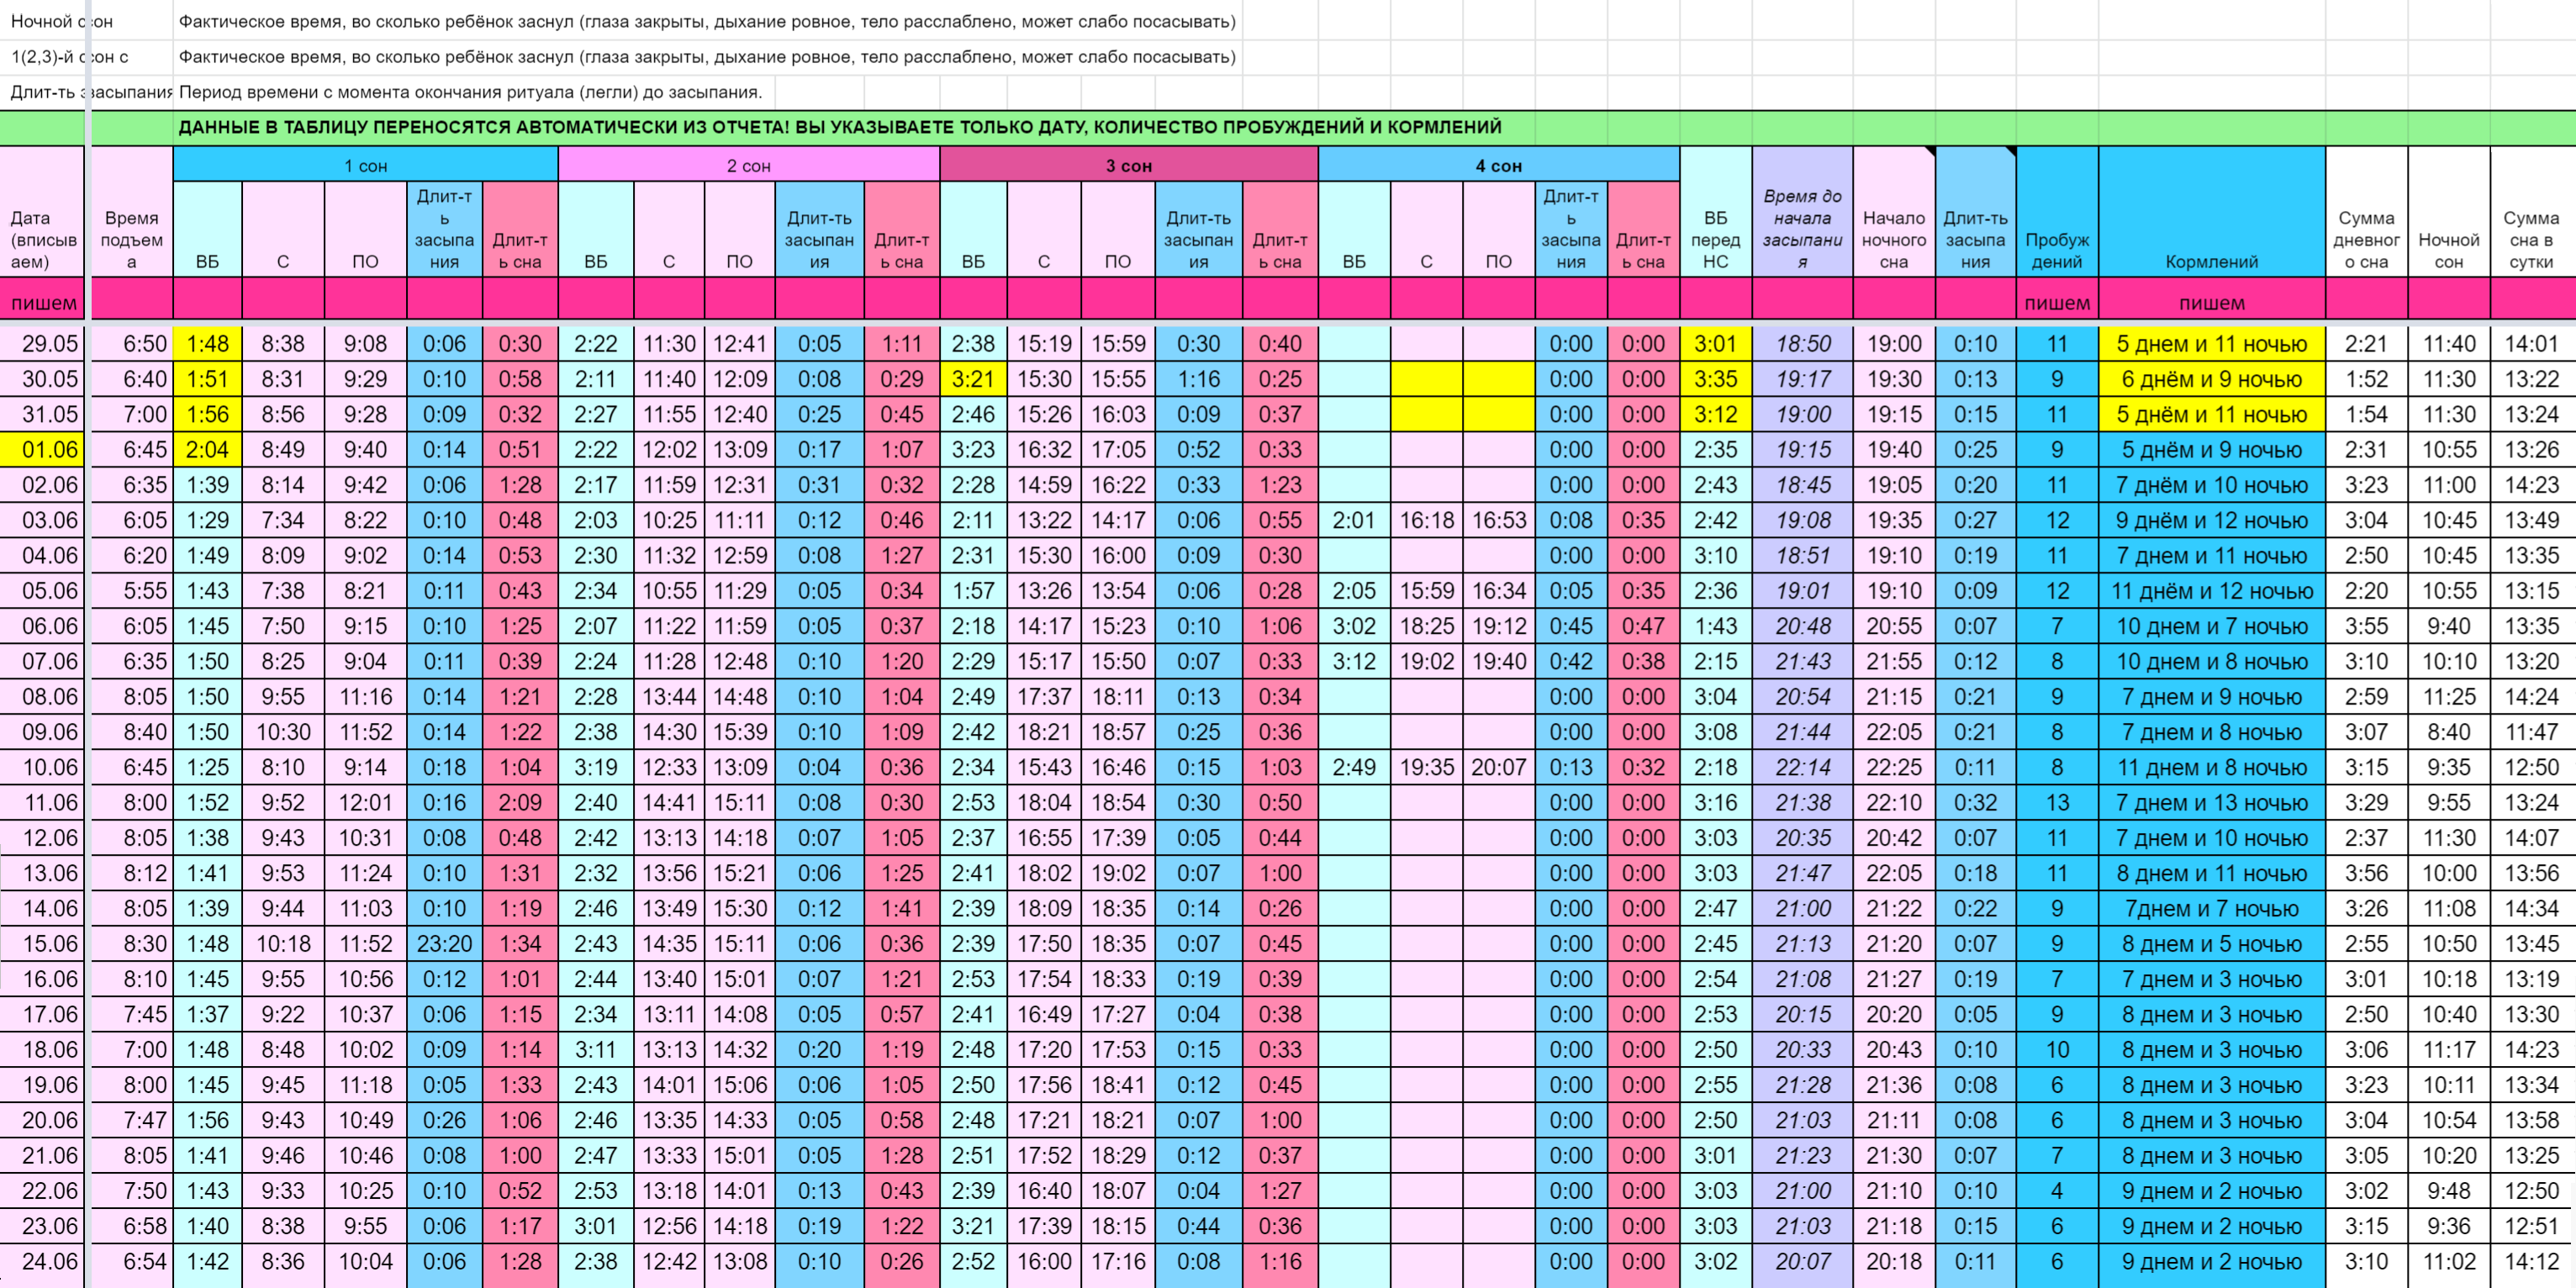Click daily total '14:34' in the 14.06 row
The height and width of the screenshot is (1288, 2576).
pos(2532,908)
